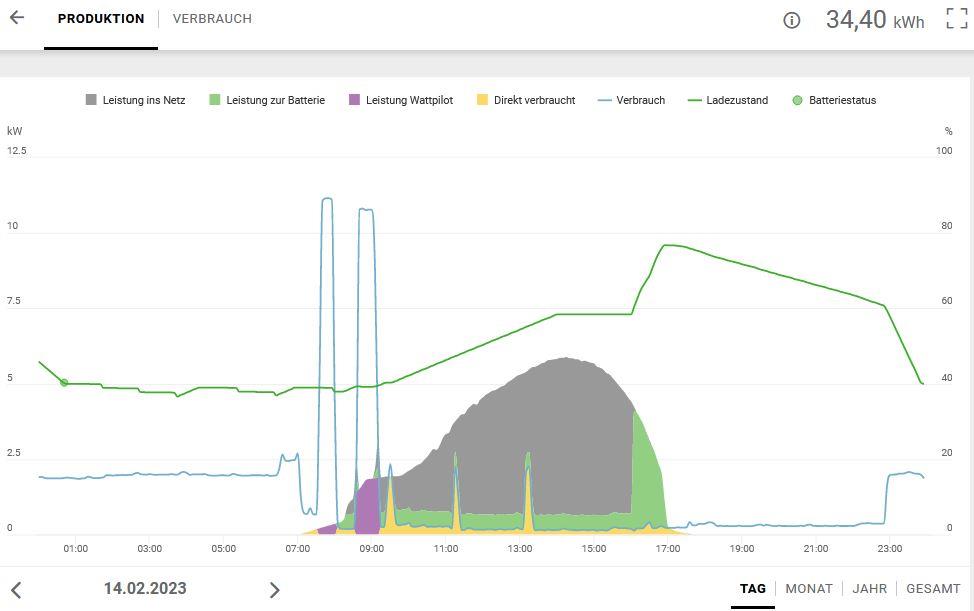This screenshot has width=974, height=611.
Task: Select the JAHR view
Action: click(870, 588)
